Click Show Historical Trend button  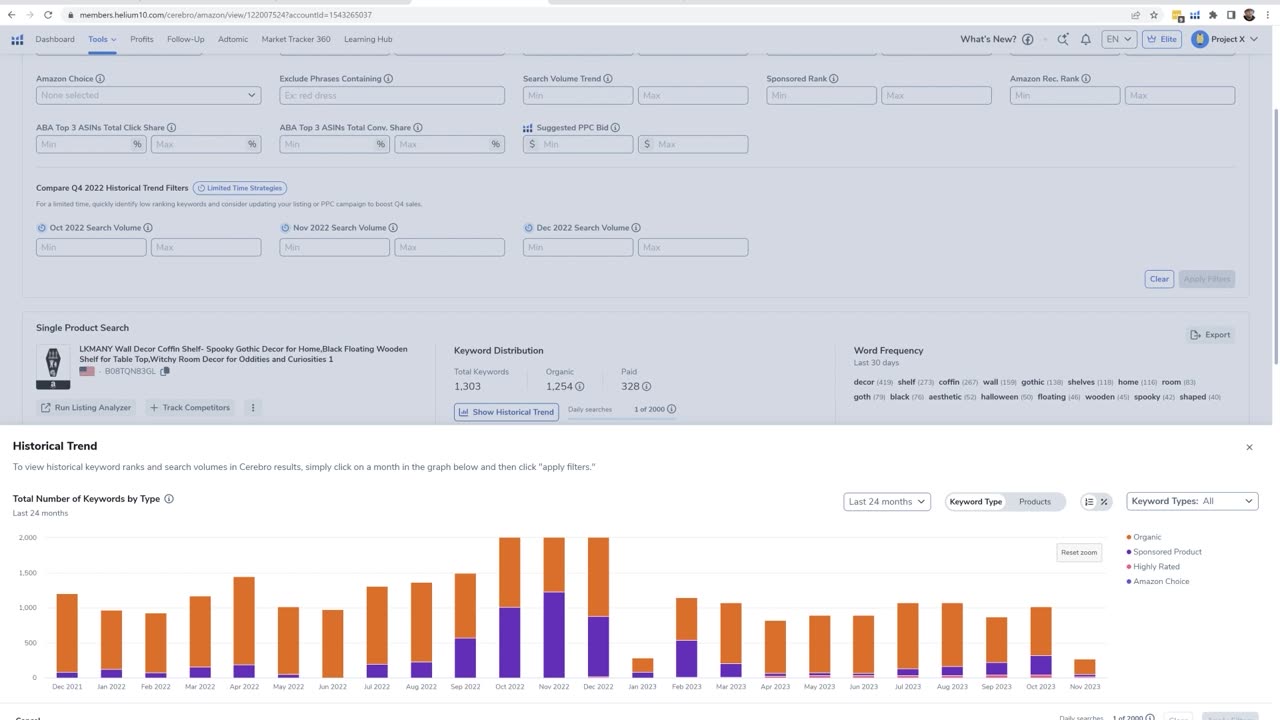click(x=506, y=412)
